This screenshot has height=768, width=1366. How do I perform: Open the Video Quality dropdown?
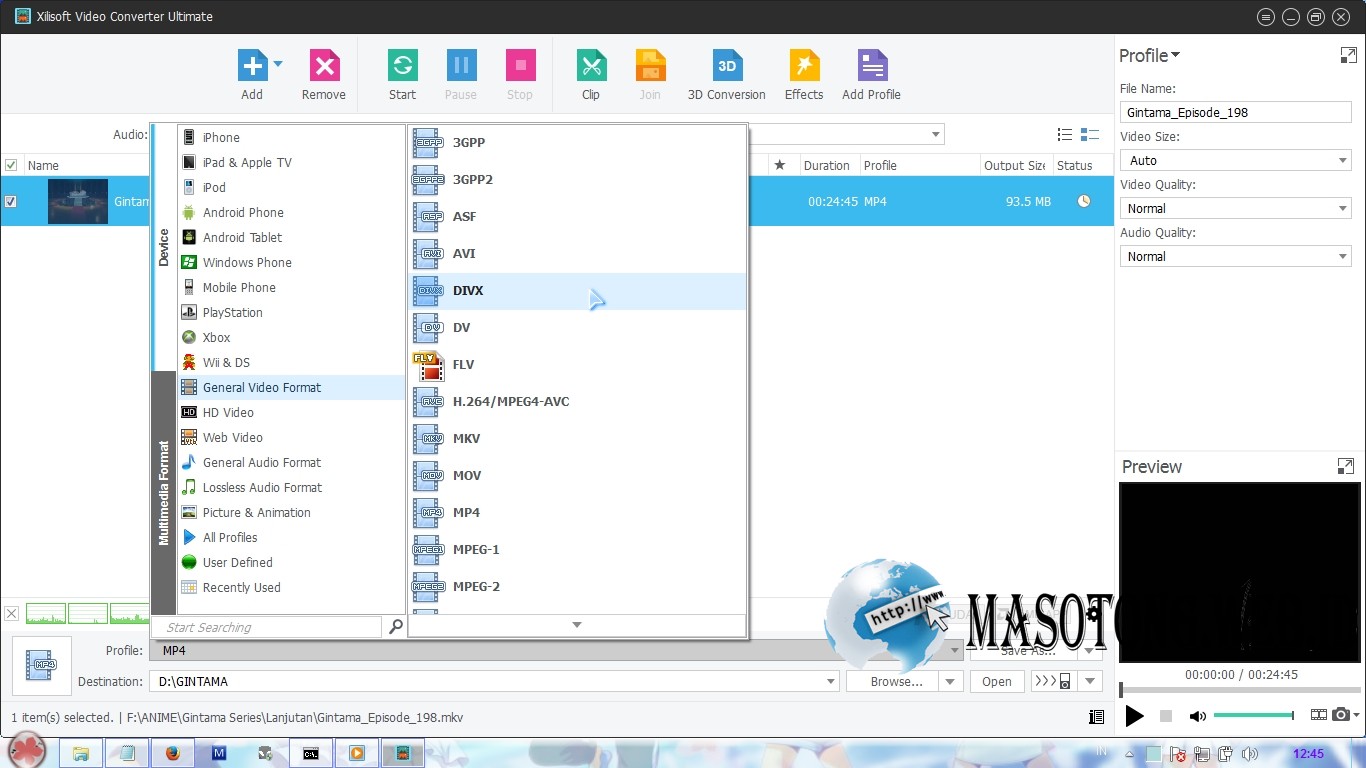click(1235, 208)
